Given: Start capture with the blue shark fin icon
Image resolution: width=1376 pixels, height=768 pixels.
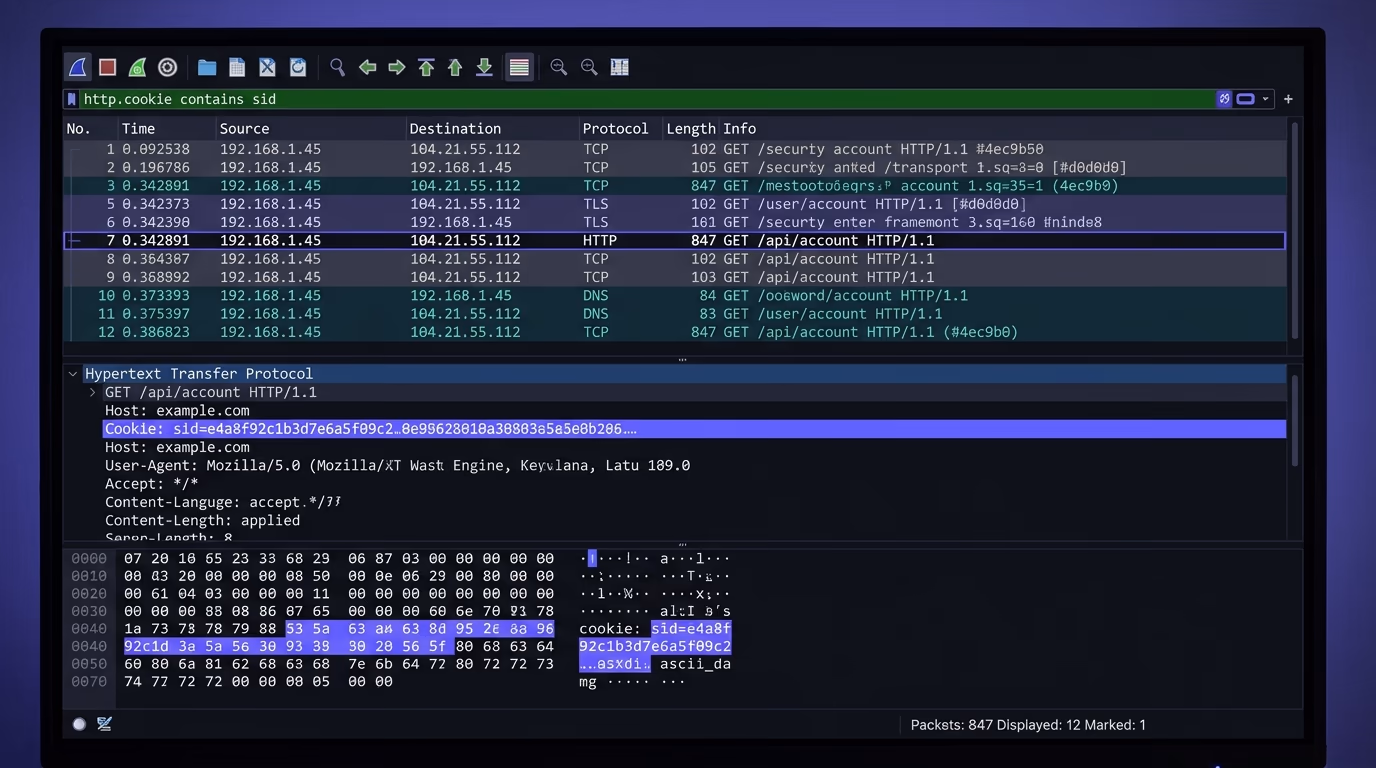Looking at the screenshot, I should coord(78,67).
